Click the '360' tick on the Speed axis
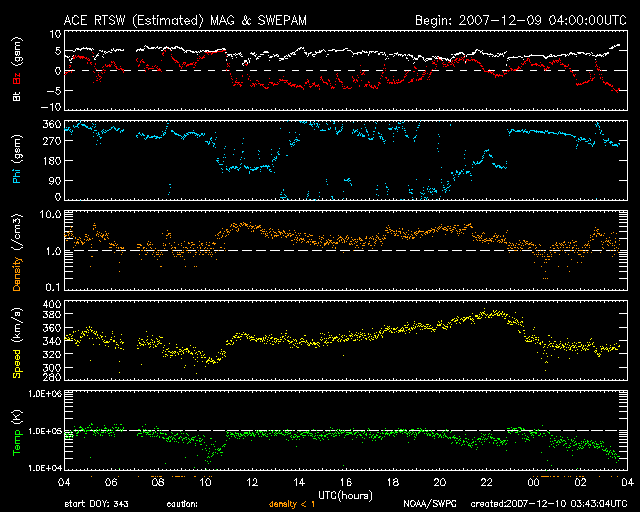640x512 pixels. [x=52, y=328]
